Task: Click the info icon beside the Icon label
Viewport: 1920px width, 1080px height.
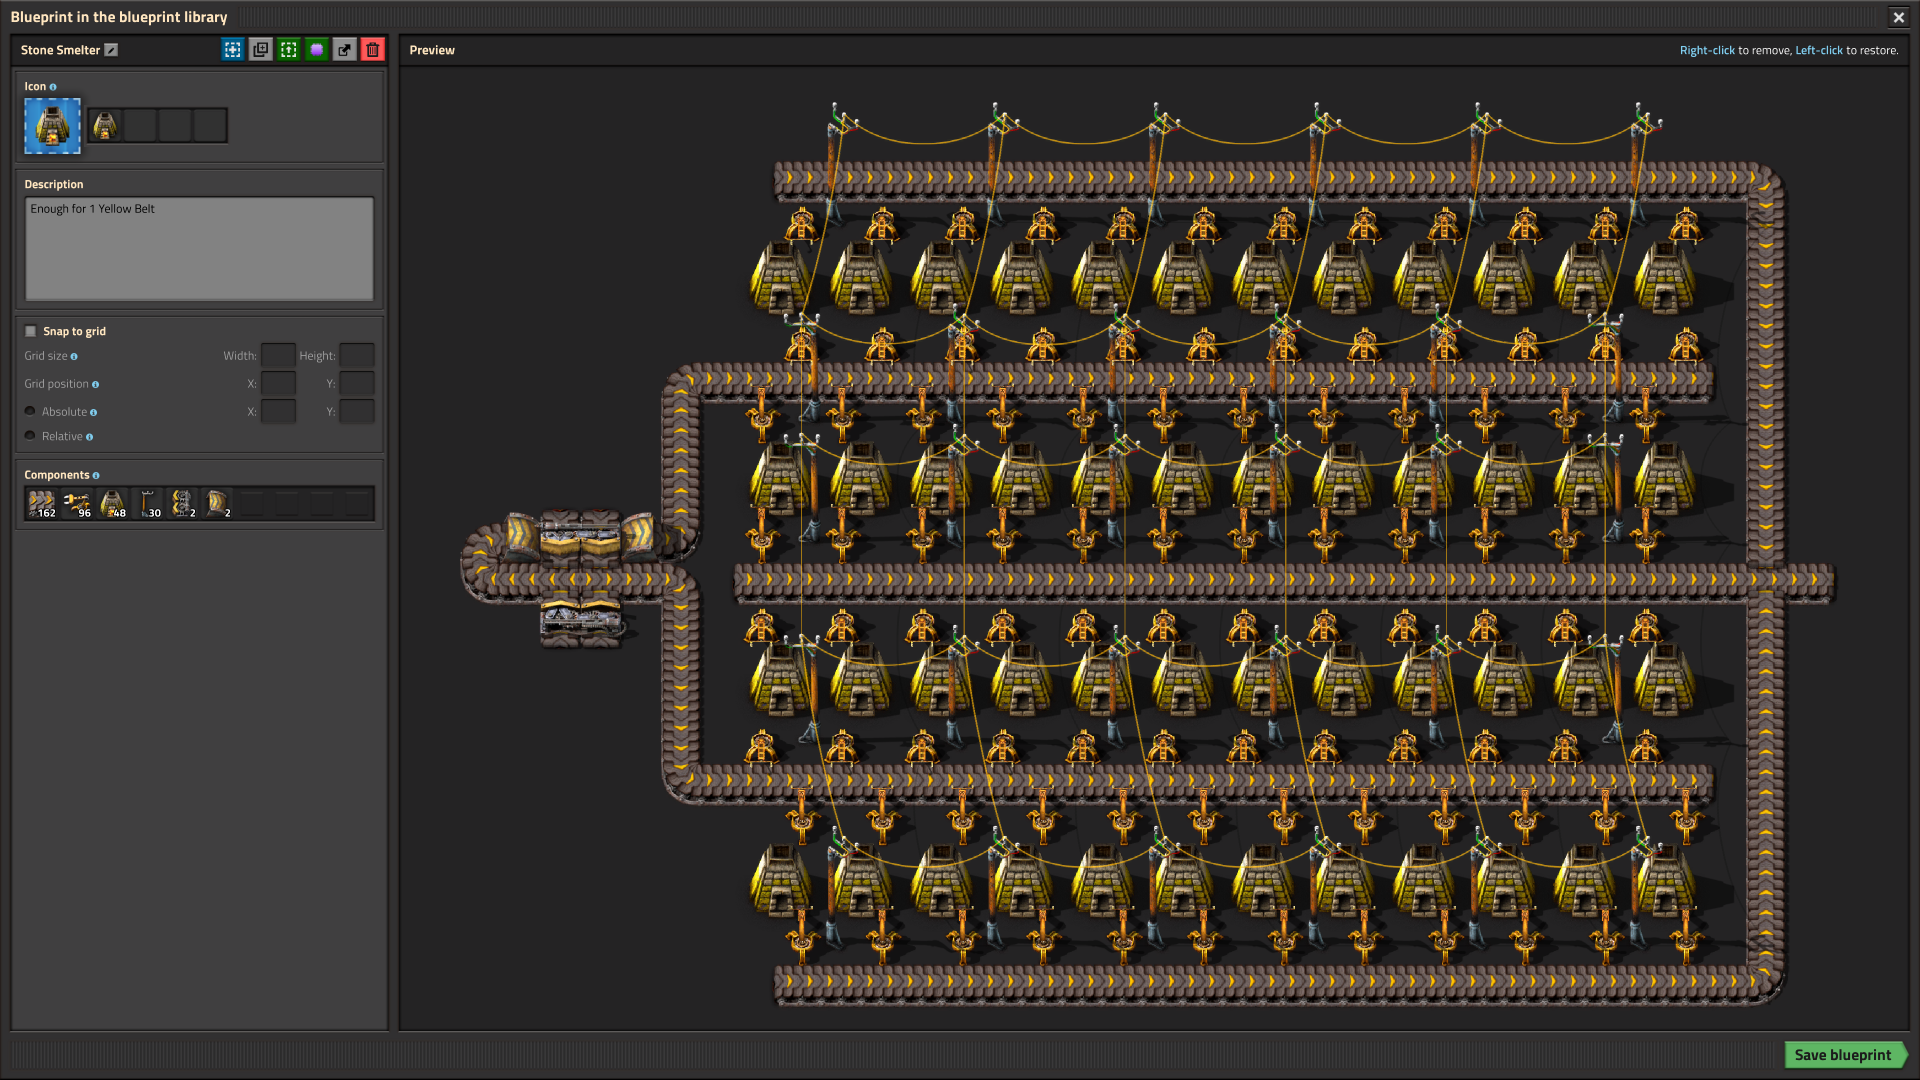Action: 53,87
